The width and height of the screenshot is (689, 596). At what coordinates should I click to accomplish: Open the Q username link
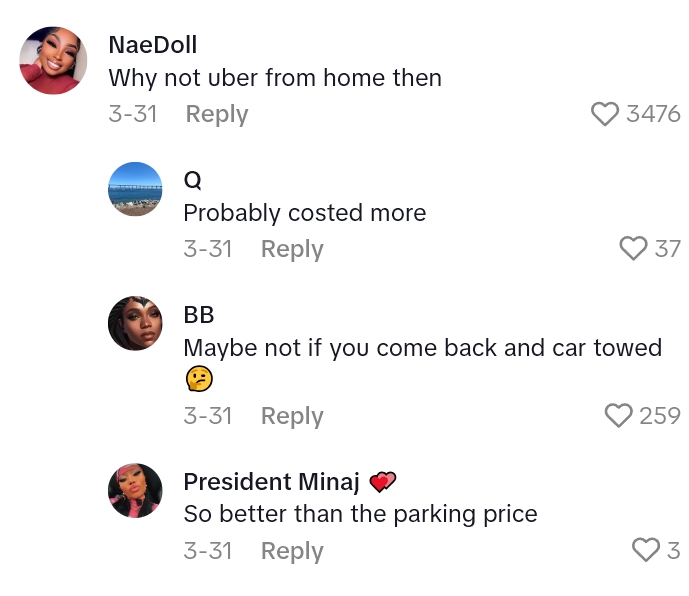coord(192,180)
